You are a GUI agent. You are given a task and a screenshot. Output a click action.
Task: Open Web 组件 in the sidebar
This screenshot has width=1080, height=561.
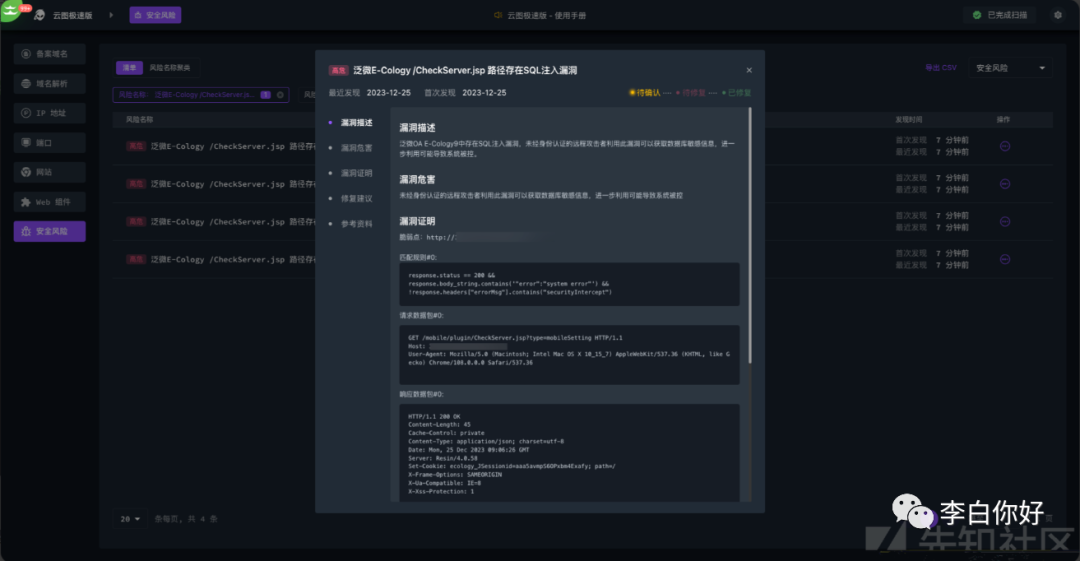[50, 202]
